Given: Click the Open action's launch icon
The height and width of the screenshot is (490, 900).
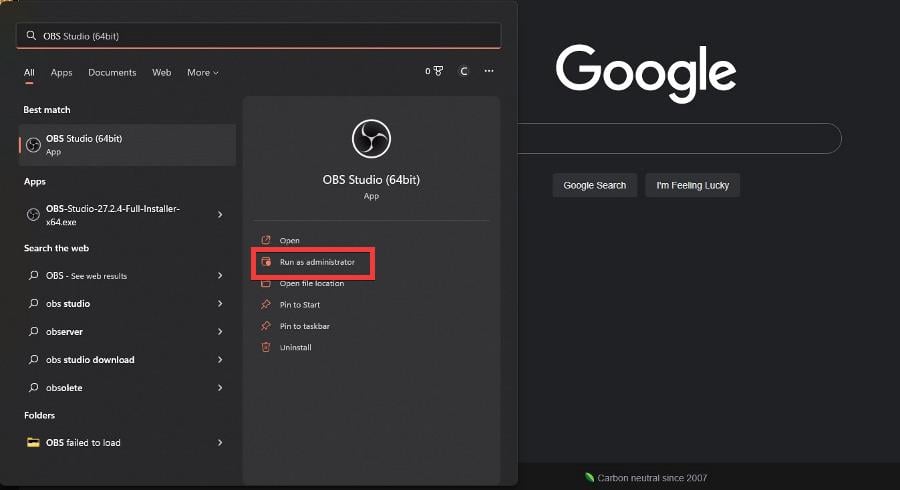Looking at the screenshot, I should coord(266,240).
